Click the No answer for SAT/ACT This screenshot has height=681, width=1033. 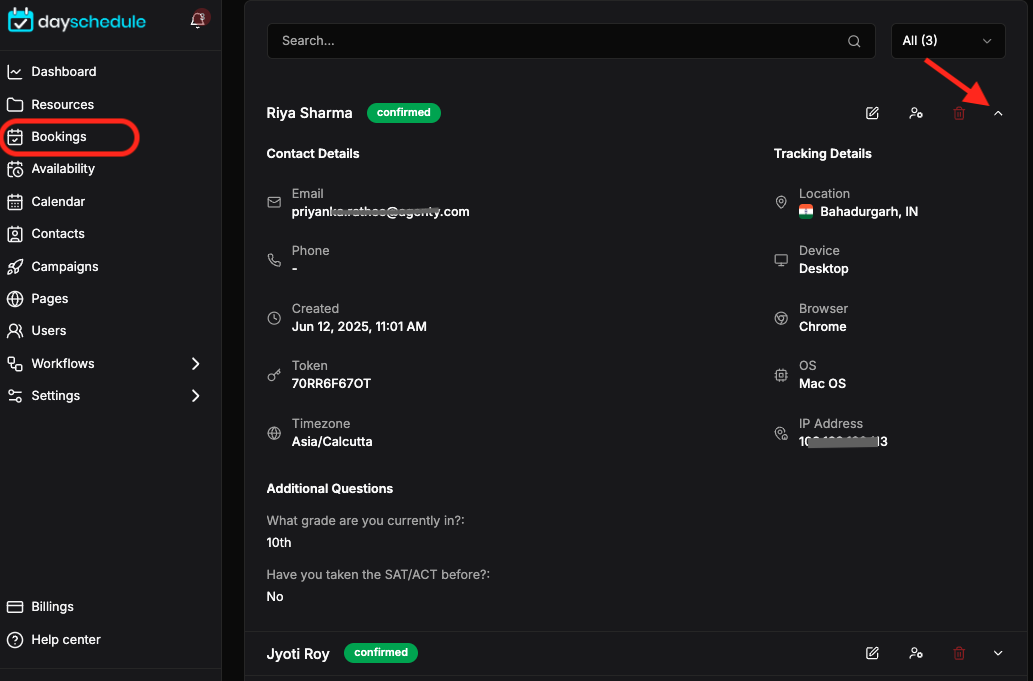[x=275, y=597]
